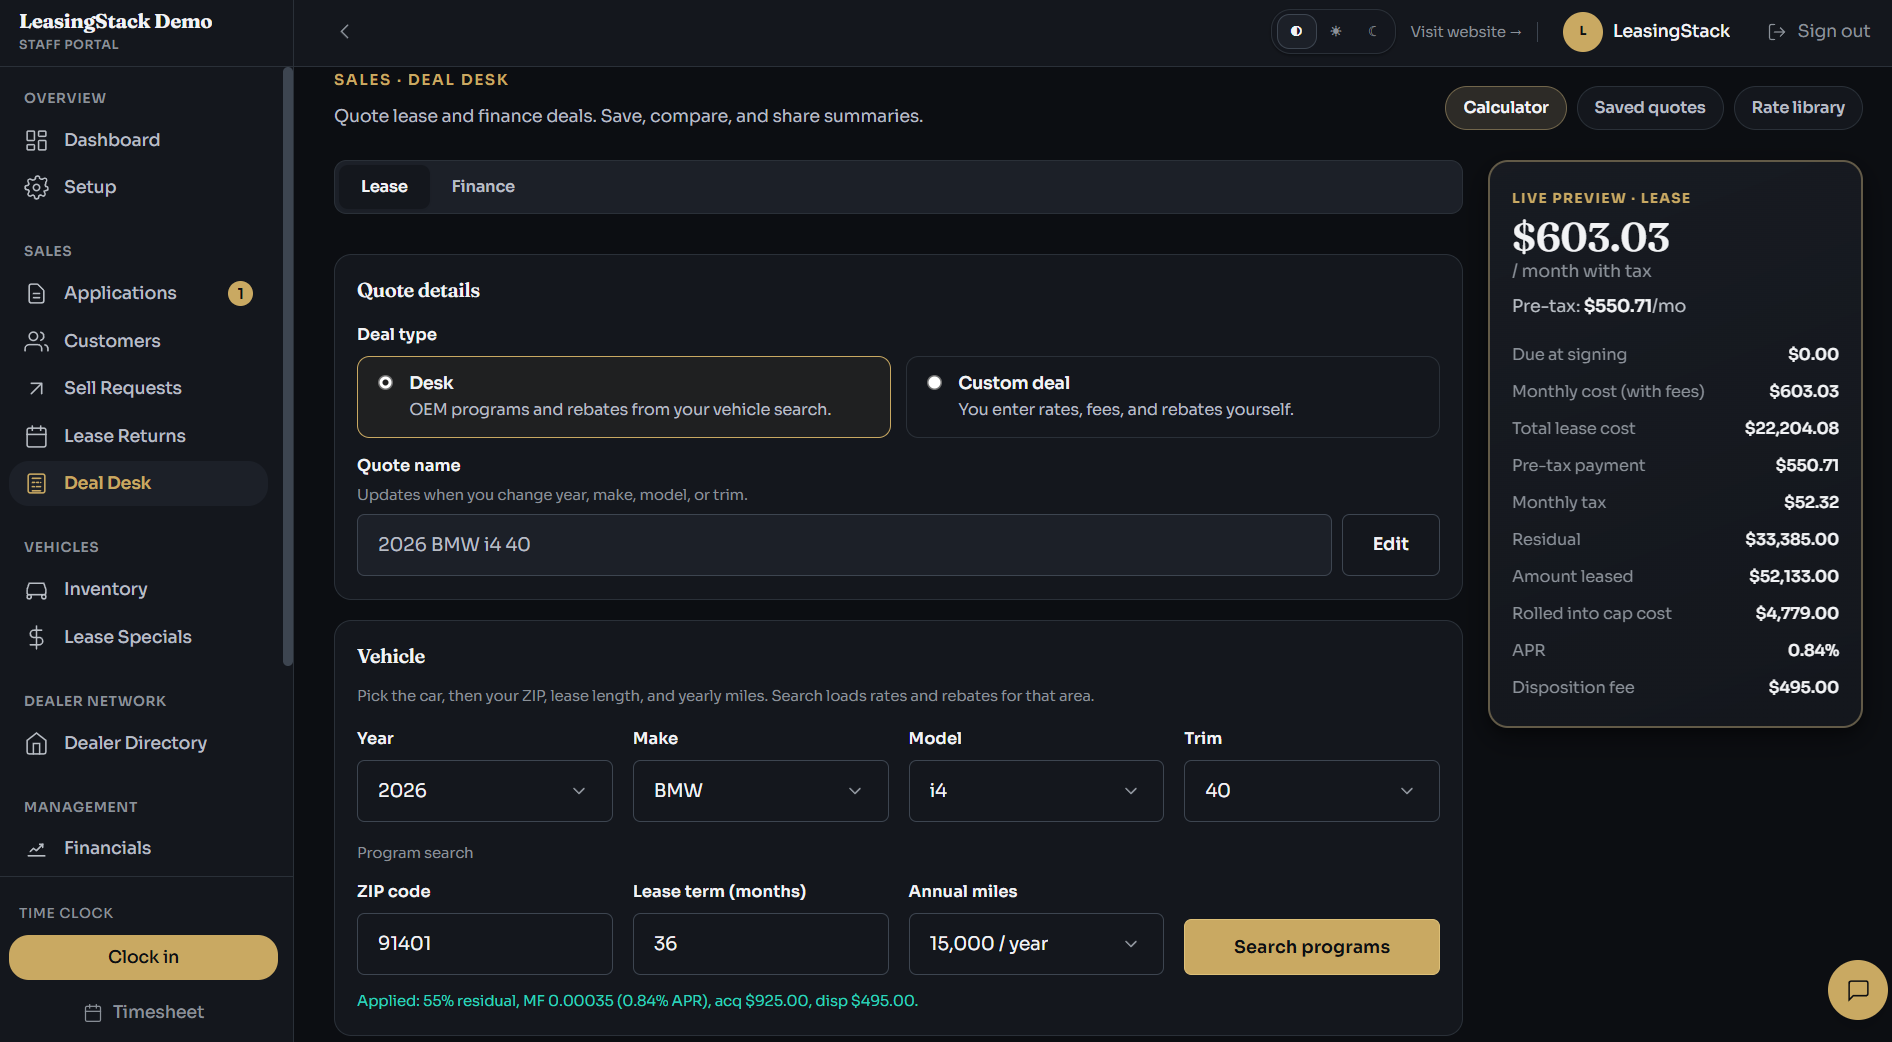Click the LeasingStack user avatar
Screen dimensions: 1892x1042
[1583, 31]
